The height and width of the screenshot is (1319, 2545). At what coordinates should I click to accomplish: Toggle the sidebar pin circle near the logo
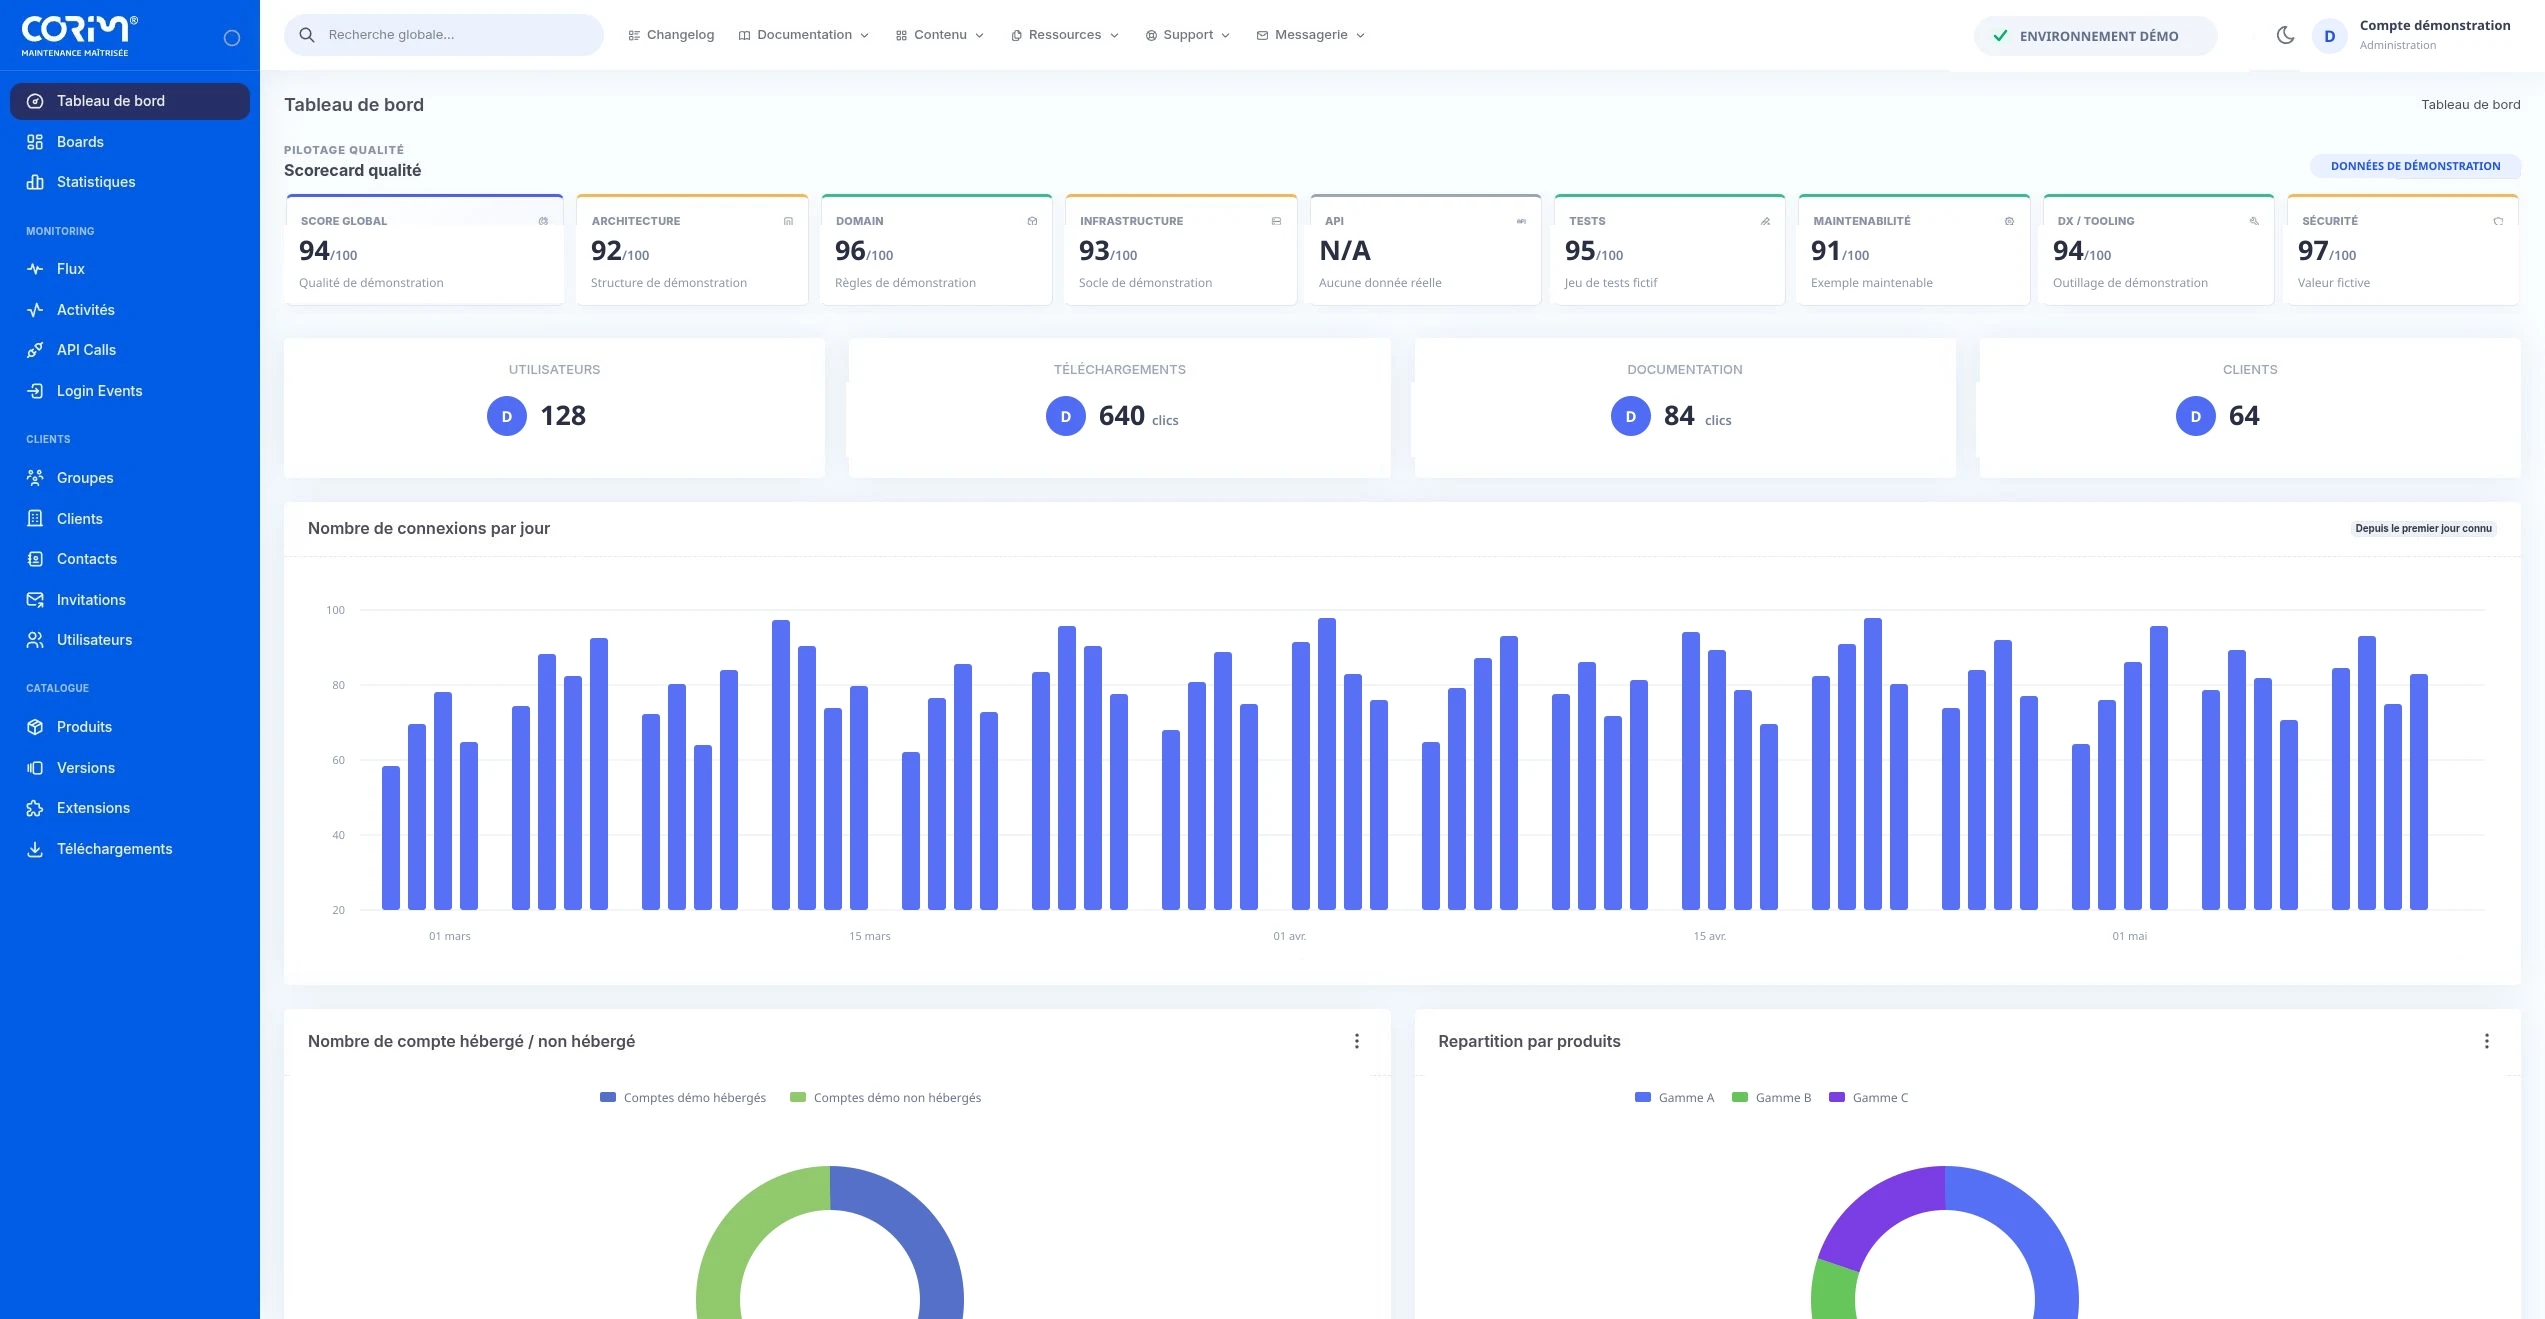(x=232, y=38)
